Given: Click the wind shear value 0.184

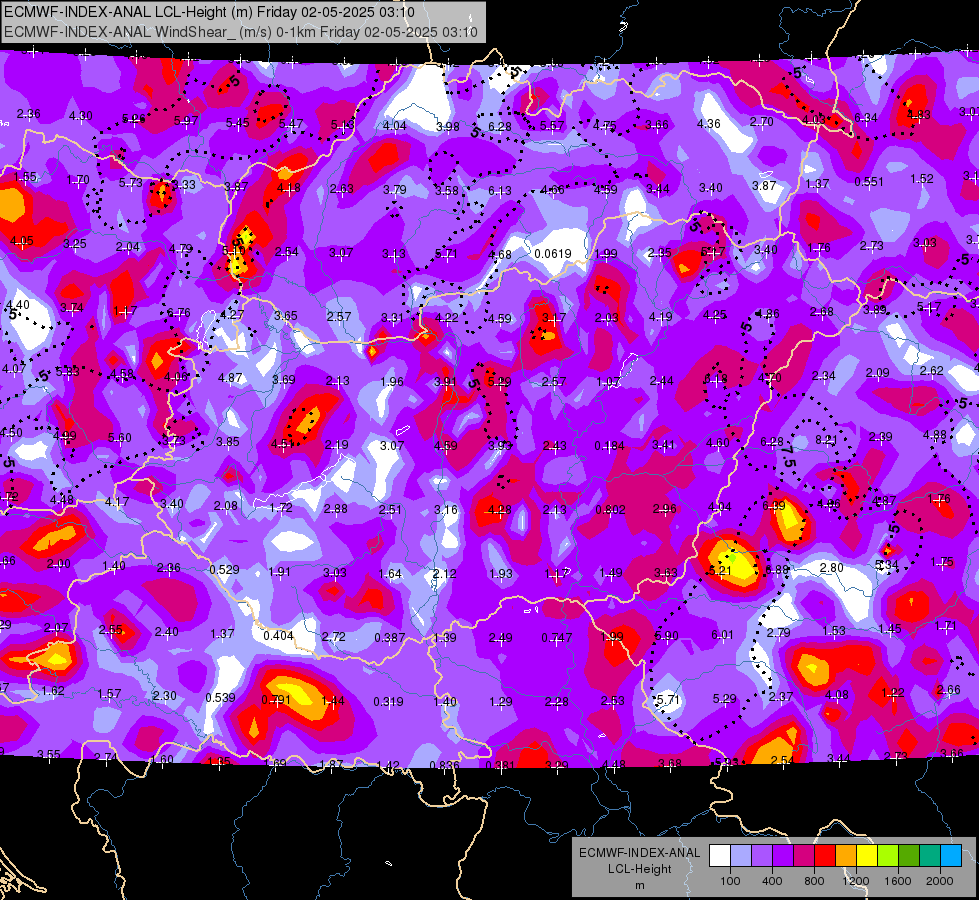Looking at the screenshot, I should pos(609,445).
